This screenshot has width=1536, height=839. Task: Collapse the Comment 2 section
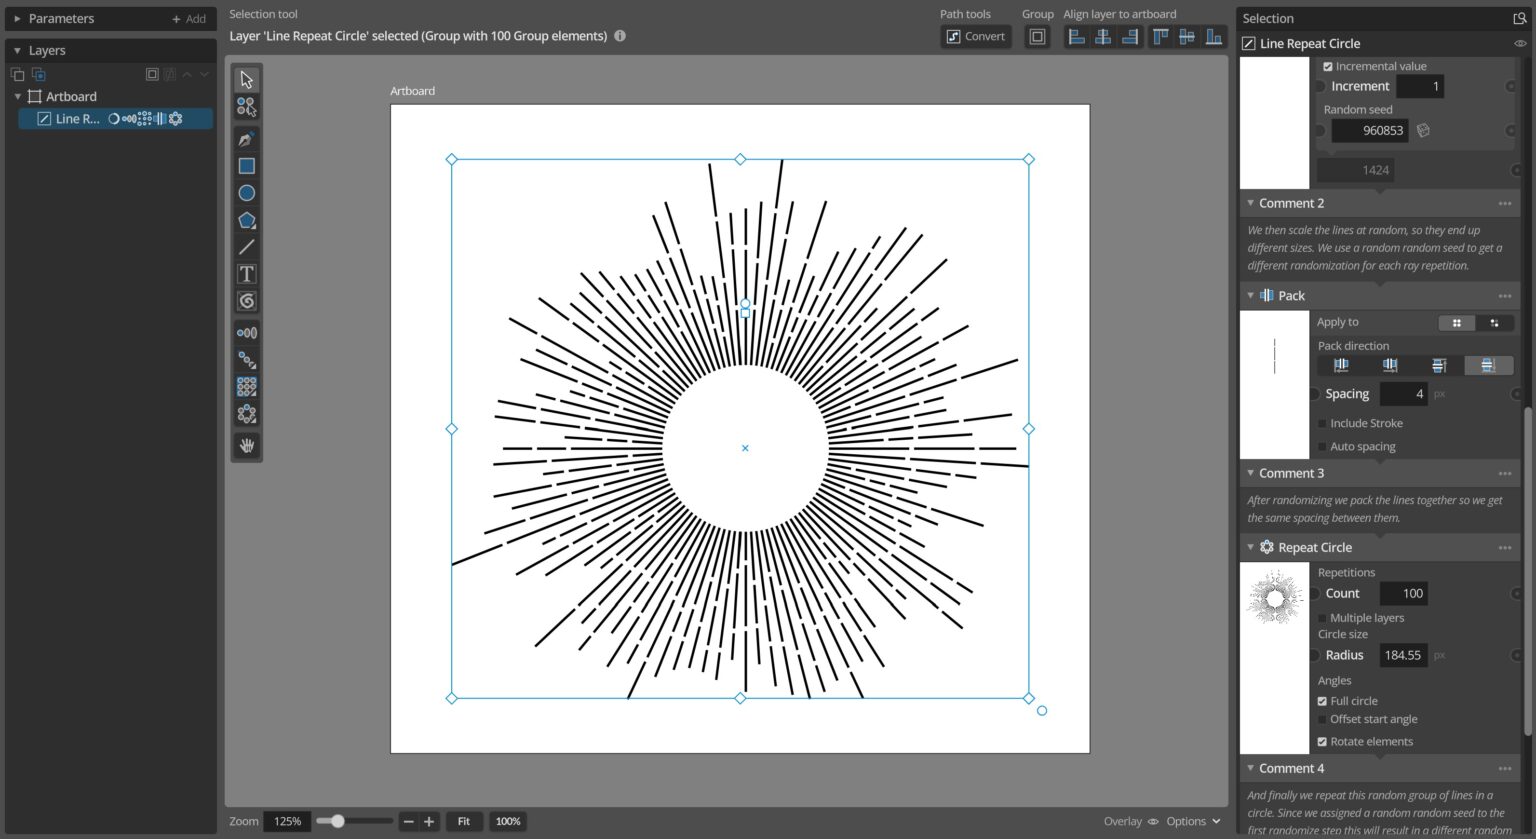pos(1250,202)
